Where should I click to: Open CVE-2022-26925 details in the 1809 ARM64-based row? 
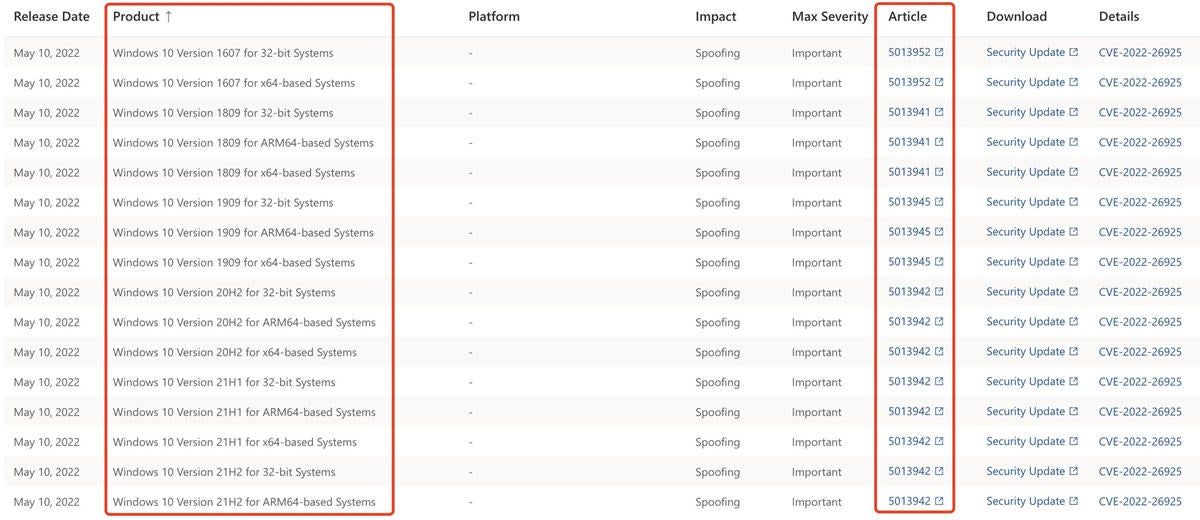click(1140, 143)
